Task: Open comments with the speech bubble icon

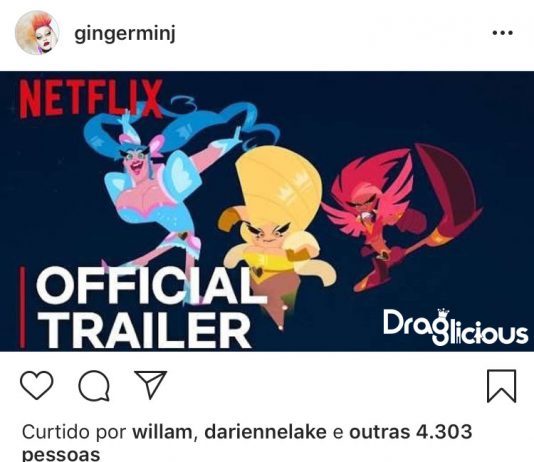Action: tap(94, 385)
